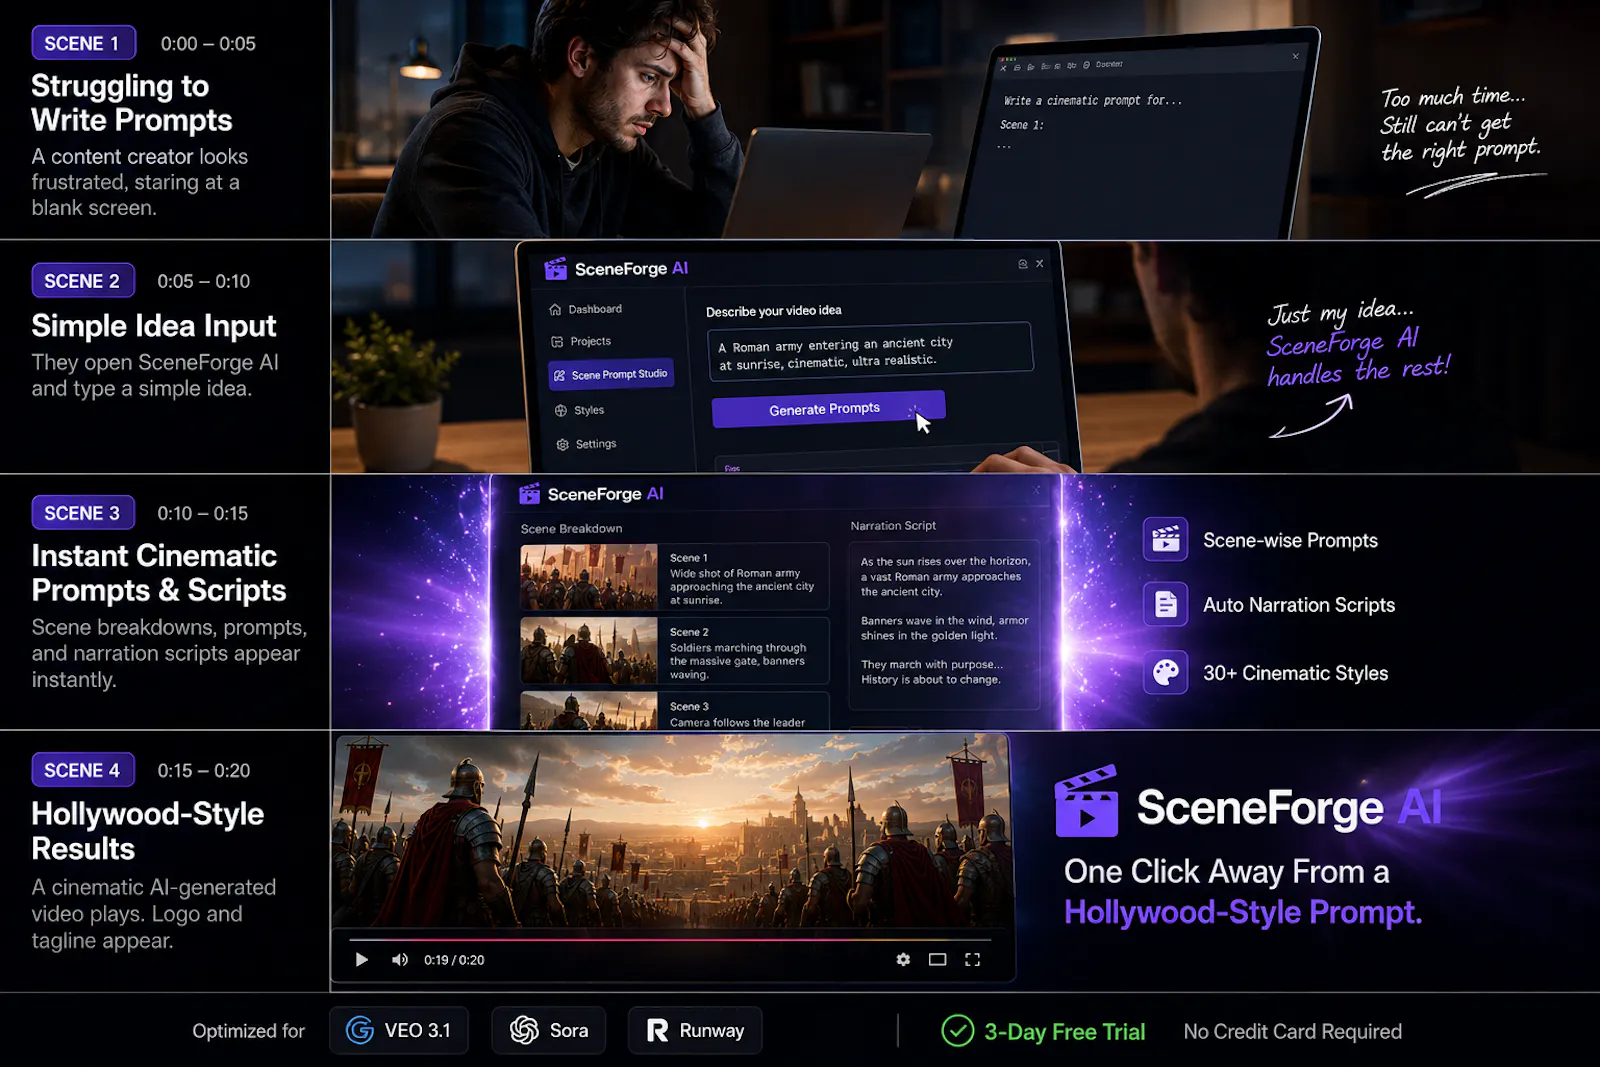The width and height of the screenshot is (1600, 1067).
Task: Click the Sora knot logo icon
Action: coord(524,1031)
